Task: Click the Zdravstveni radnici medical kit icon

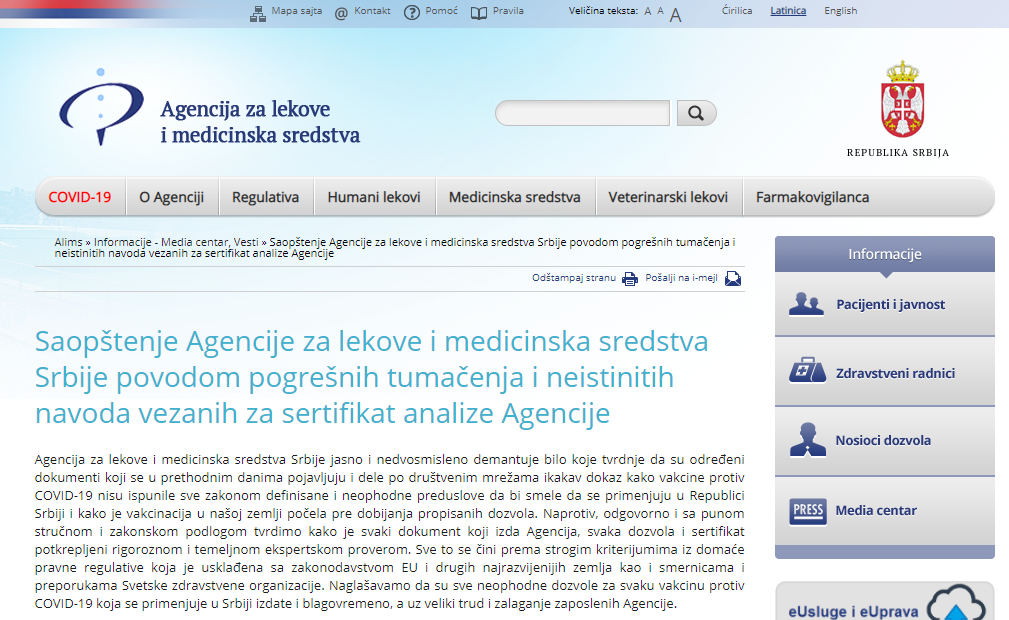Action: click(x=808, y=370)
